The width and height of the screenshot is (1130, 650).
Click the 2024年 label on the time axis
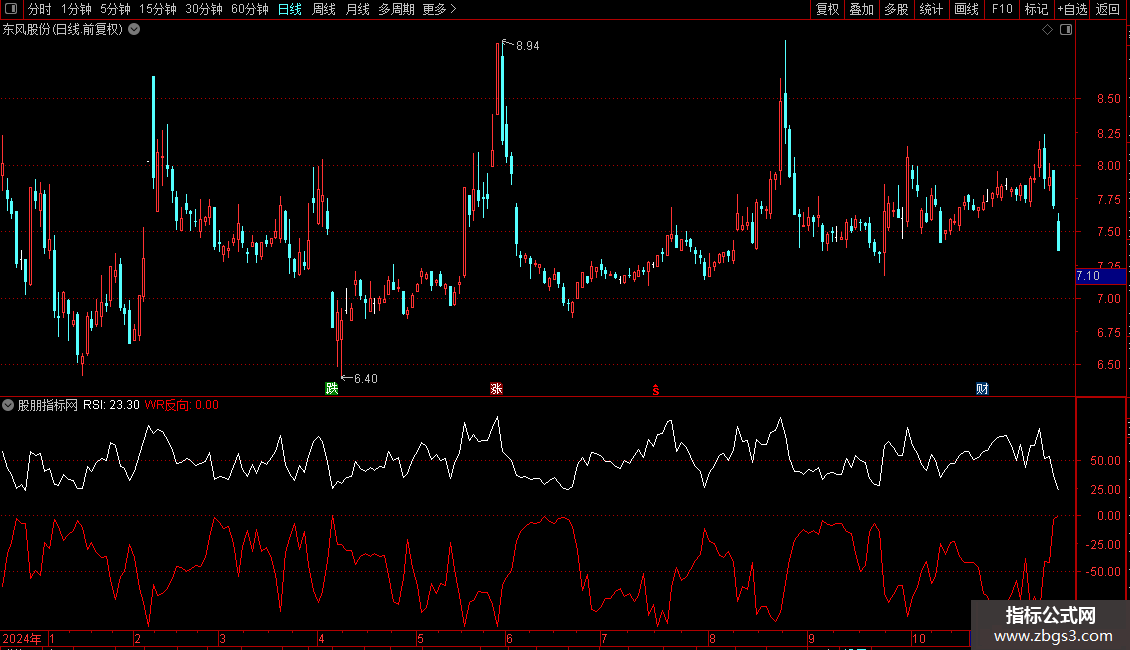click(x=22, y=638)
